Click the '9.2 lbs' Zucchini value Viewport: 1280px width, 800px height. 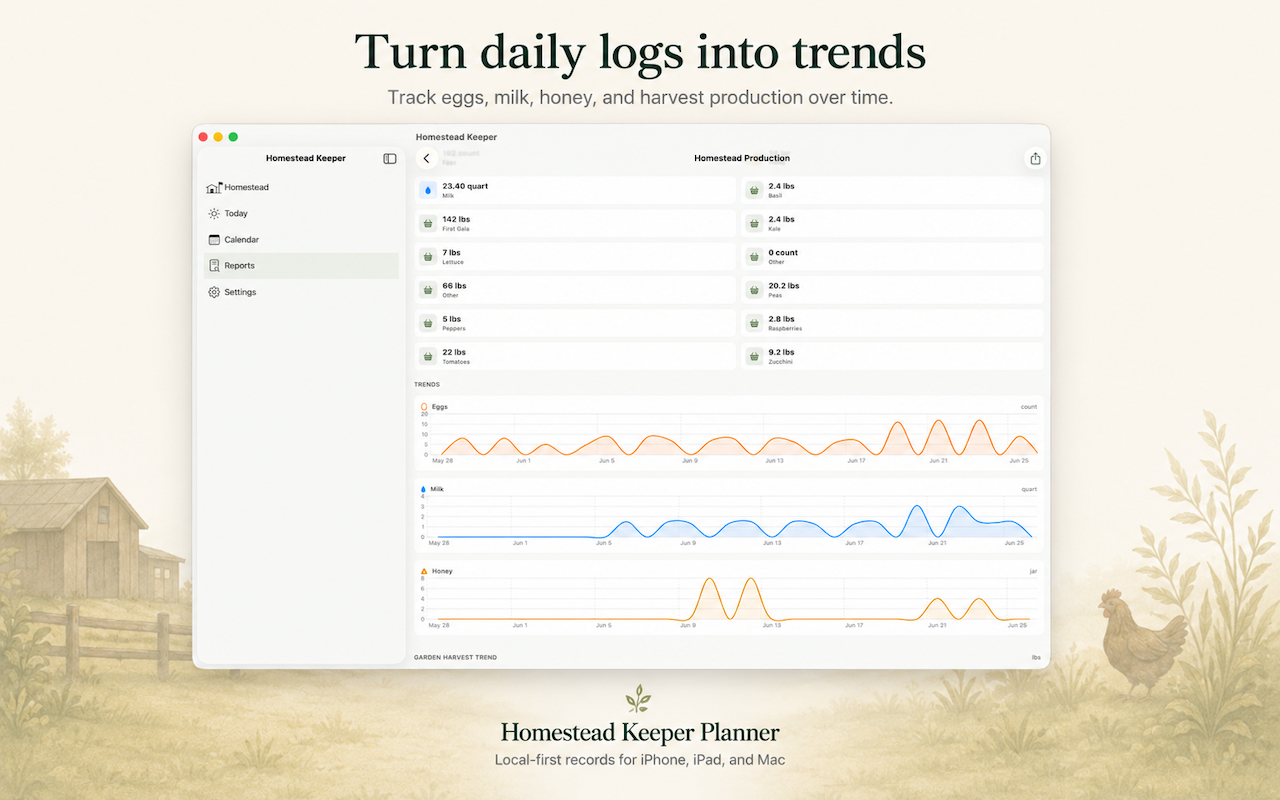tap(781, 352)
